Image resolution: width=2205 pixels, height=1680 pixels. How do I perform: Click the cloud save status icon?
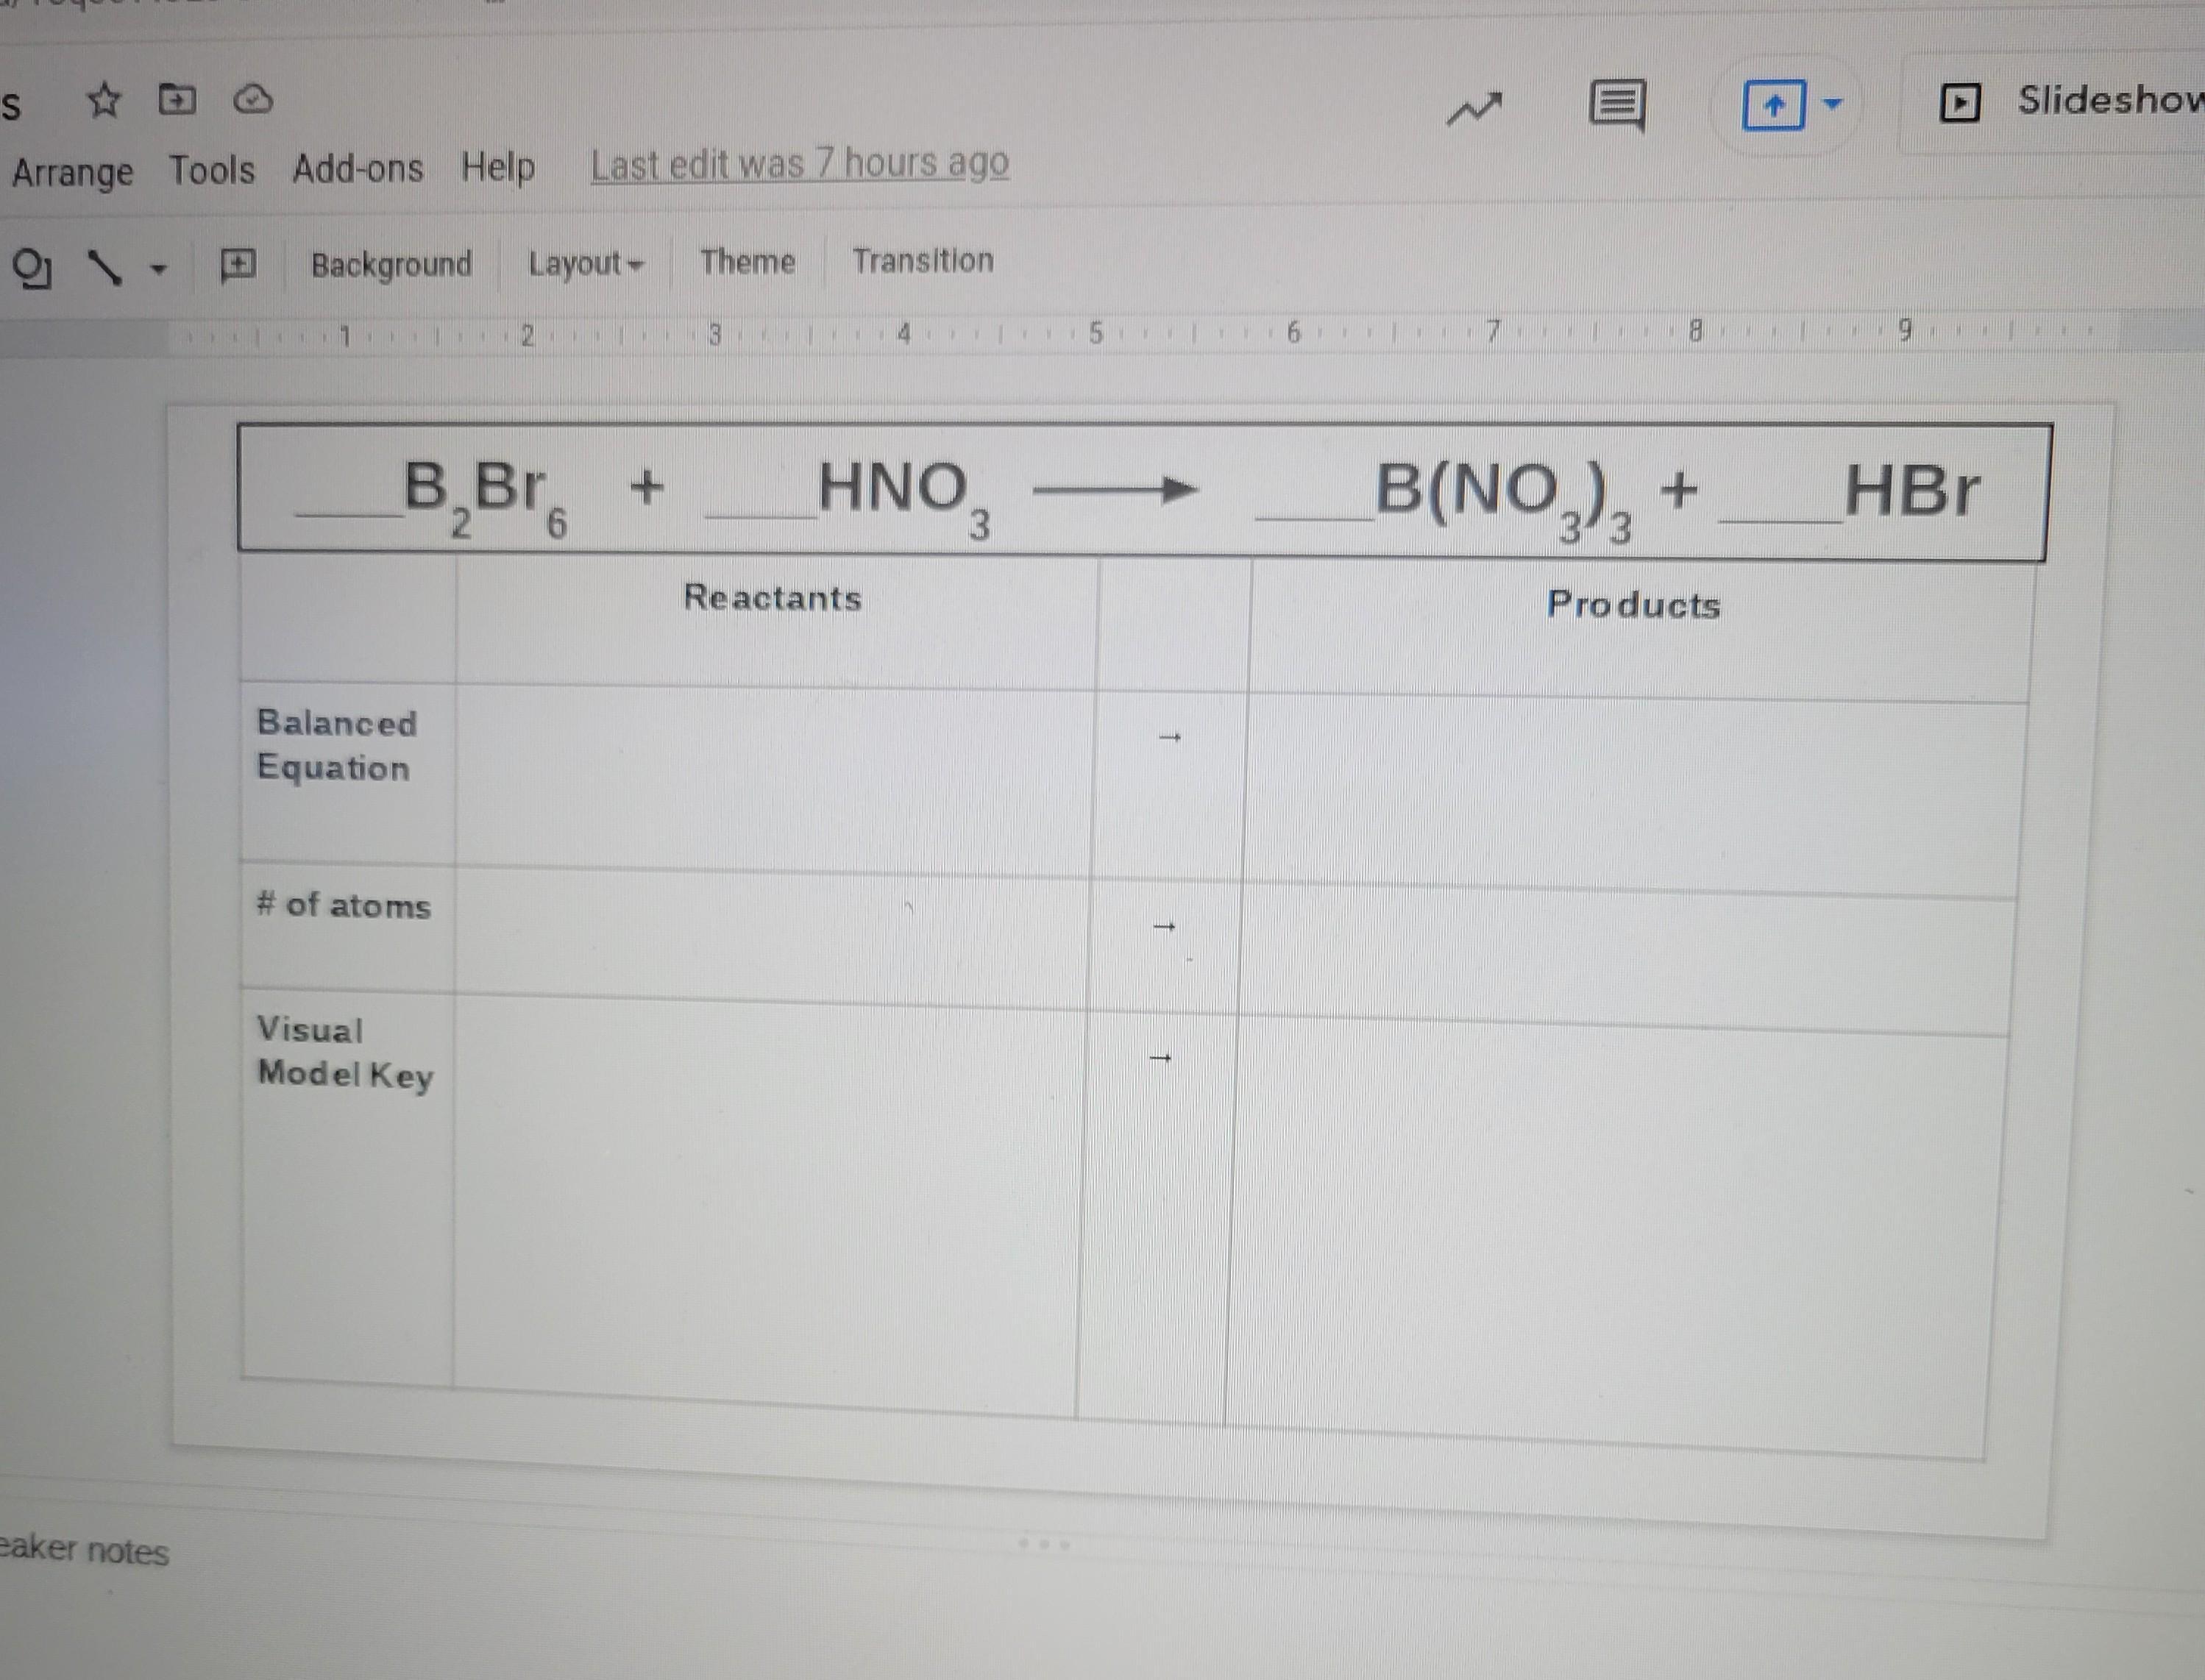252,100
